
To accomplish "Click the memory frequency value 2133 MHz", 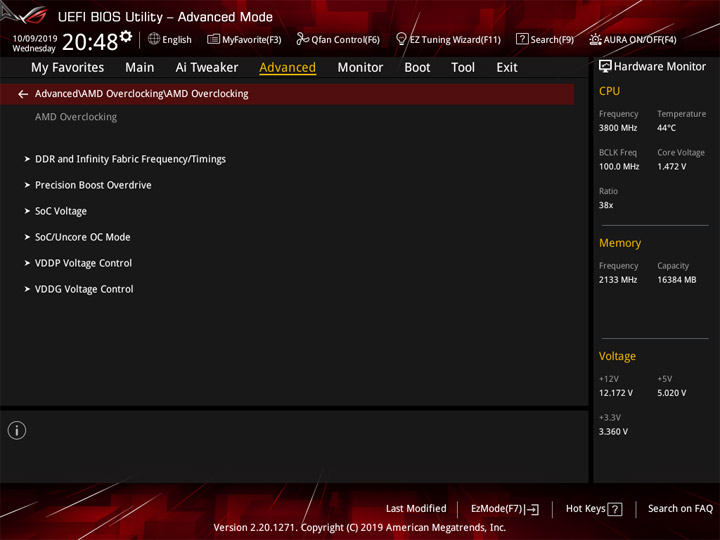I will pos(618,280).
